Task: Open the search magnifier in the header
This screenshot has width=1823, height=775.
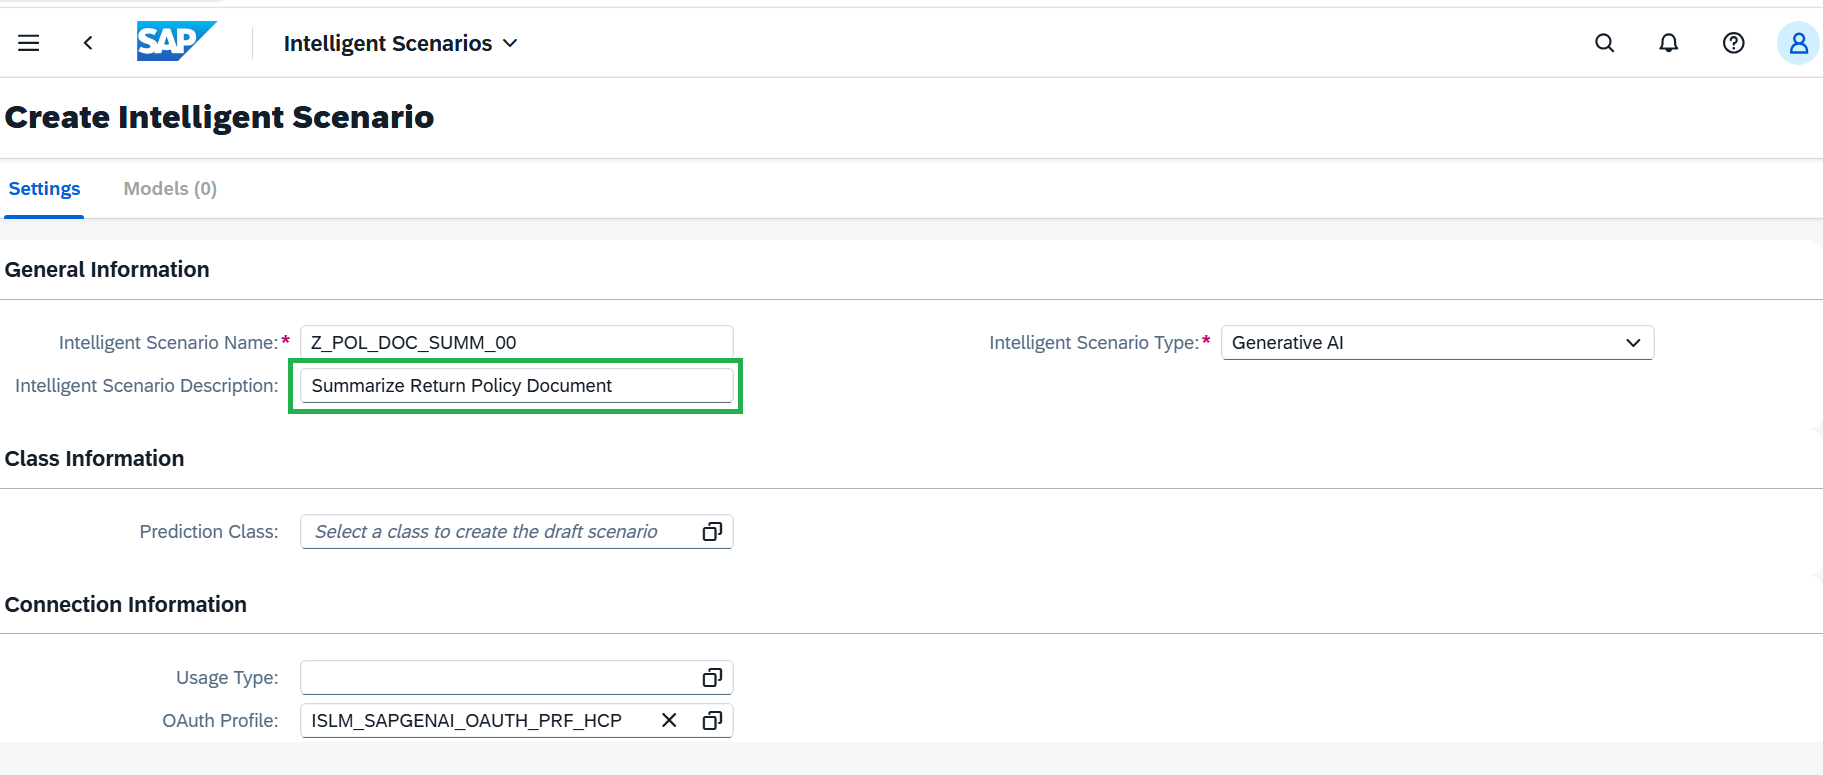Action: coord(1605,43)
